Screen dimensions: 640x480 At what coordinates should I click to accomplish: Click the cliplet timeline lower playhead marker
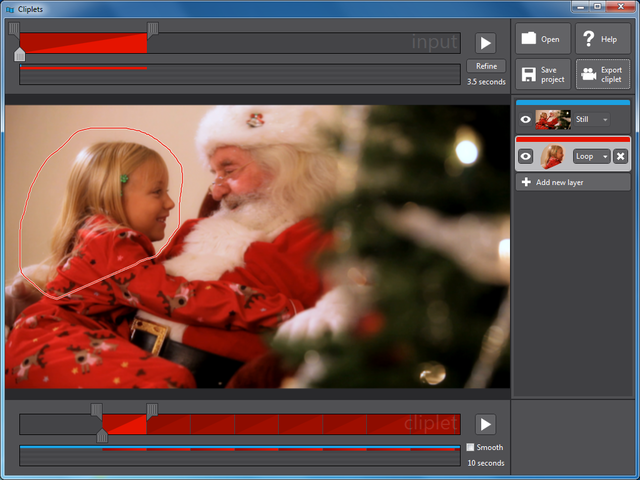(x=102, y=436)
